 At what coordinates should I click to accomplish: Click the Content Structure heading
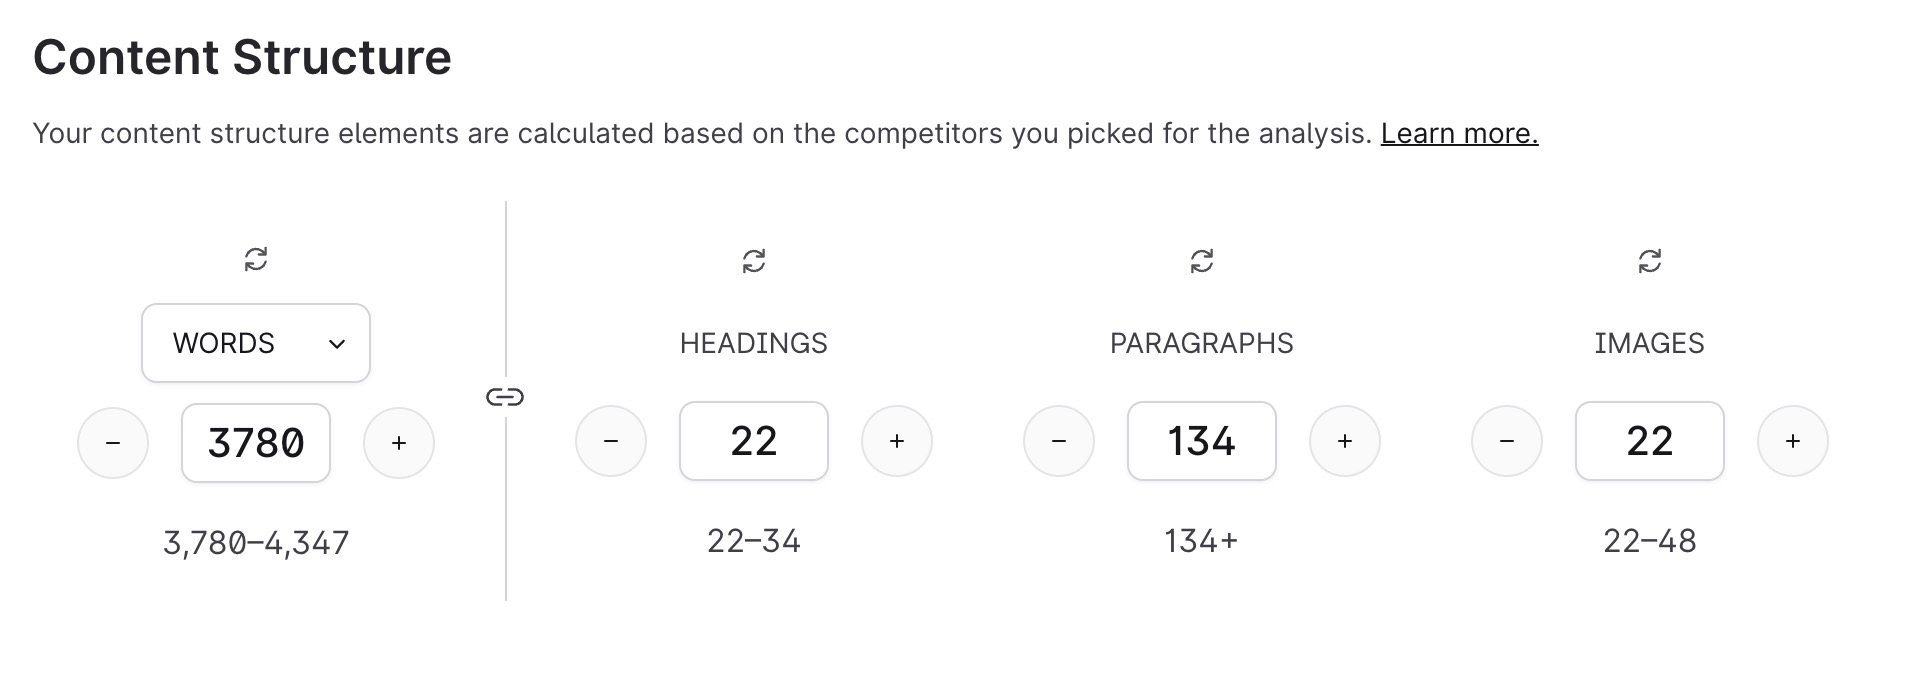pyautogui.click(x=242, y=58)
